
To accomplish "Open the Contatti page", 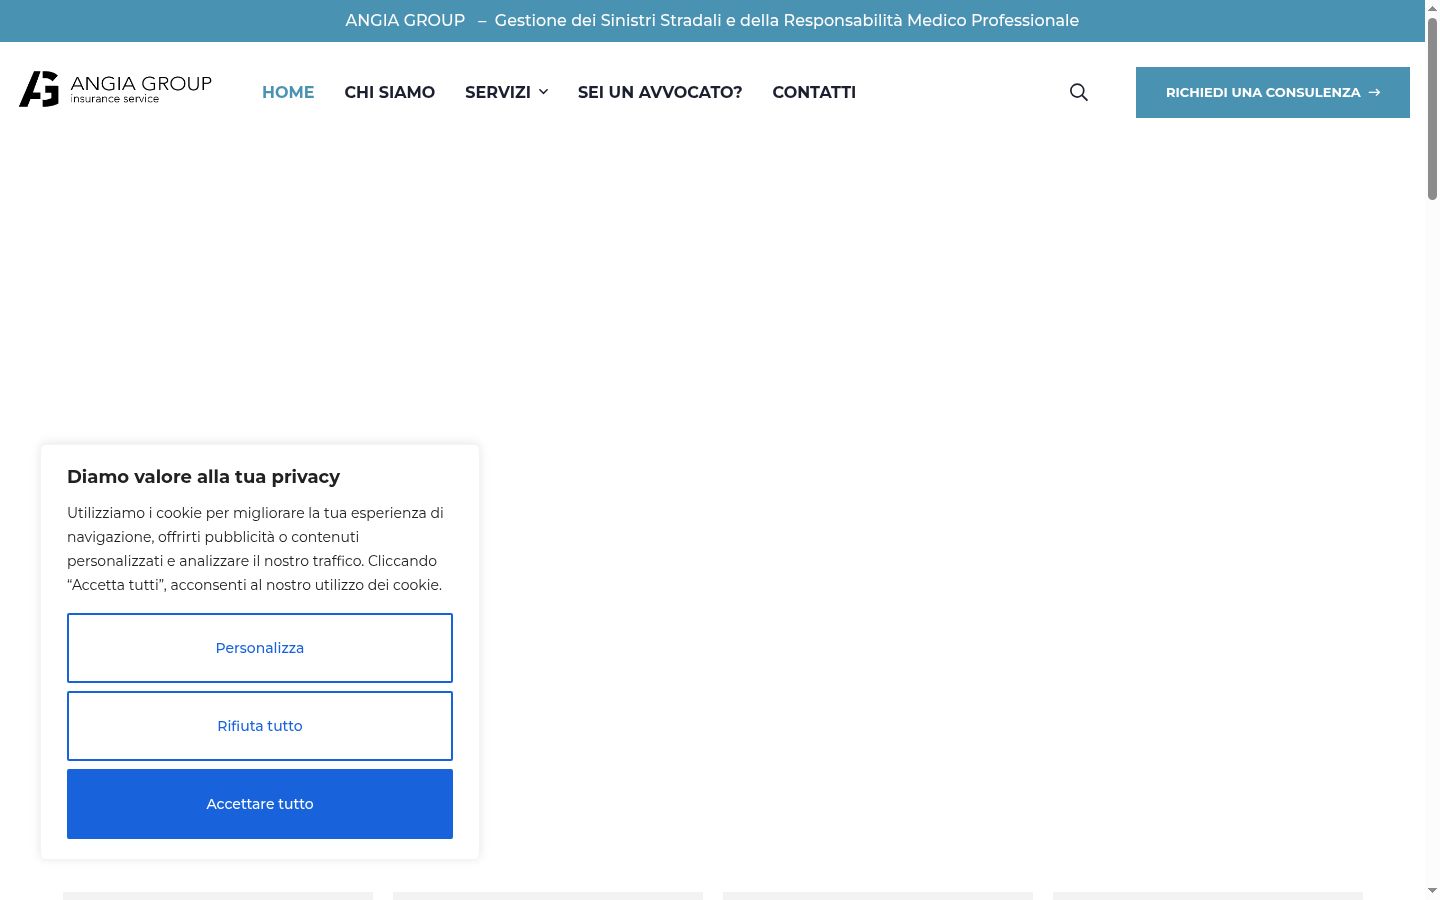I will click(x=814, y=92).
